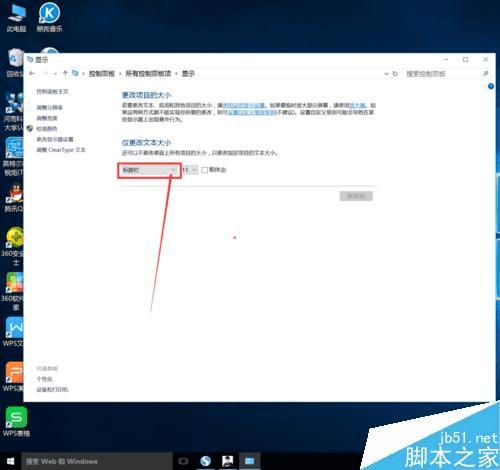Click the 使用这些显示设置 hyperlink
The width and height of the screenshot is (500, 470).
244,105
